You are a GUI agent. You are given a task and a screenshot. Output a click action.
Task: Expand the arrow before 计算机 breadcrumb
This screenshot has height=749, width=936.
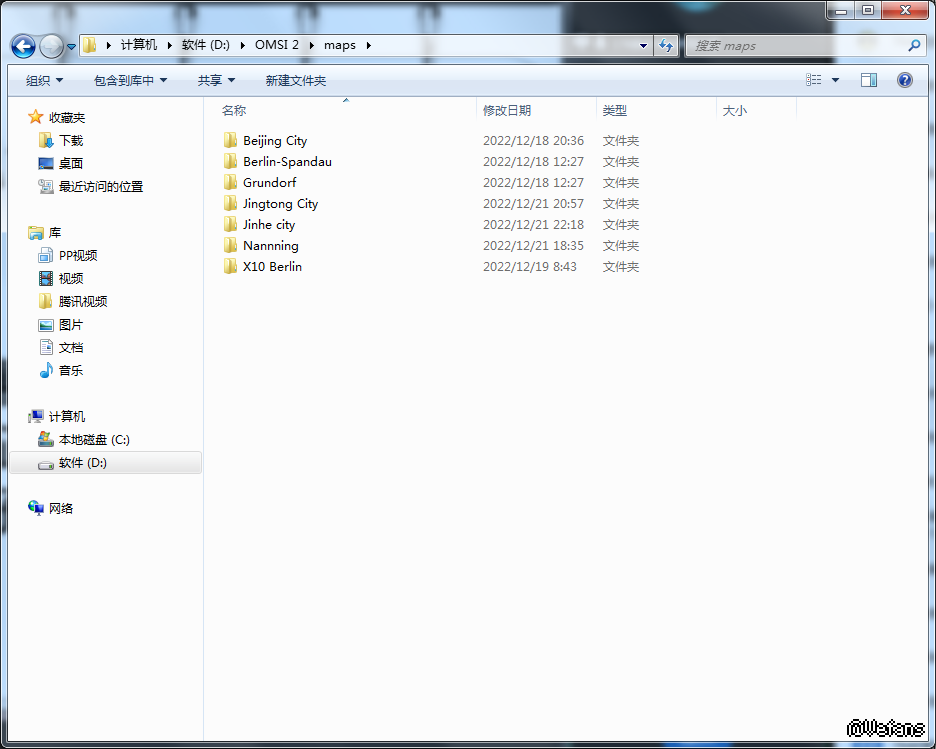coord(109,45)
